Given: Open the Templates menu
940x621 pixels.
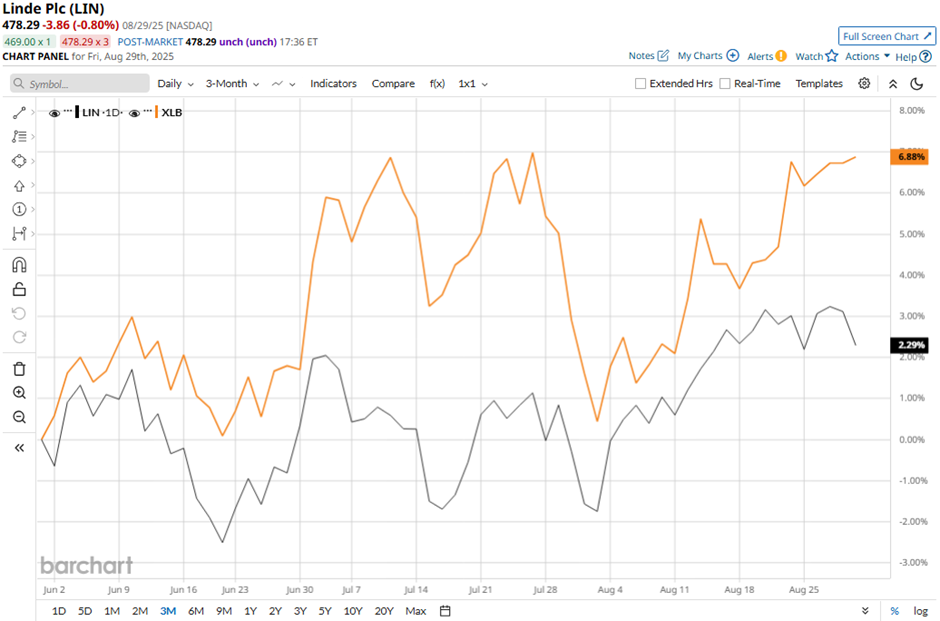Looking at the screenshot, I should pos(819,83).
